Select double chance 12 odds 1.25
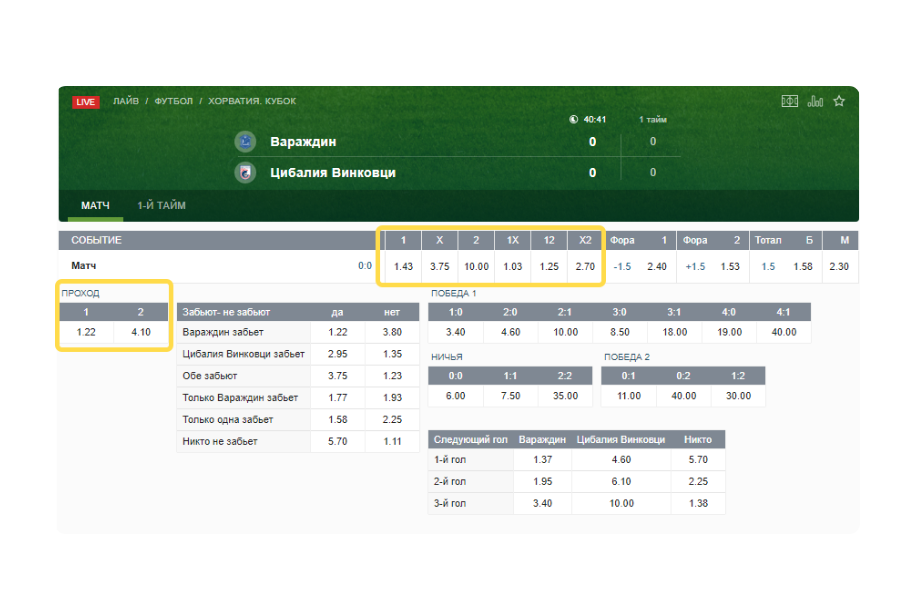Image resolution: width=921 pixels, height=604 pixels. pyautogui.click(x=549, y=267)
